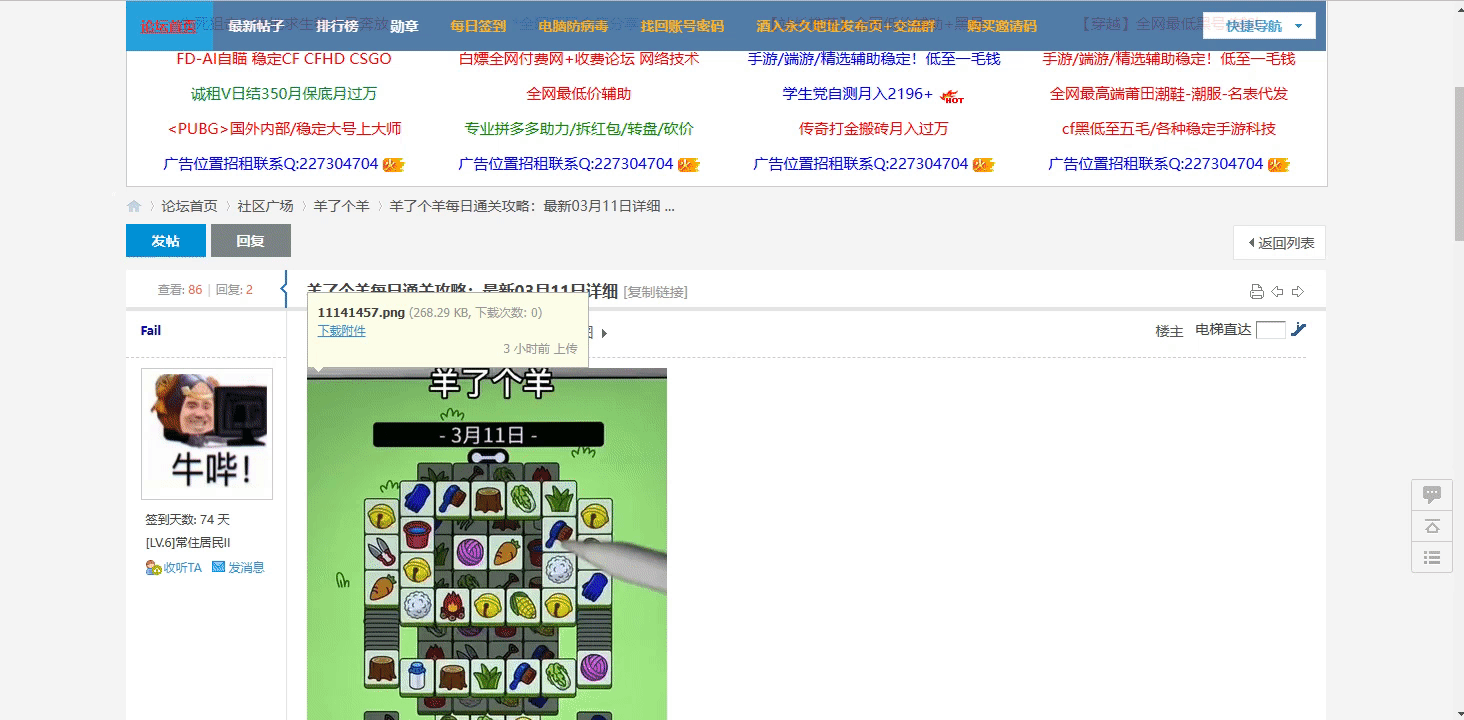Click the speech bubble quick reply icon

pyautogui.click(x=1431, y=495)
